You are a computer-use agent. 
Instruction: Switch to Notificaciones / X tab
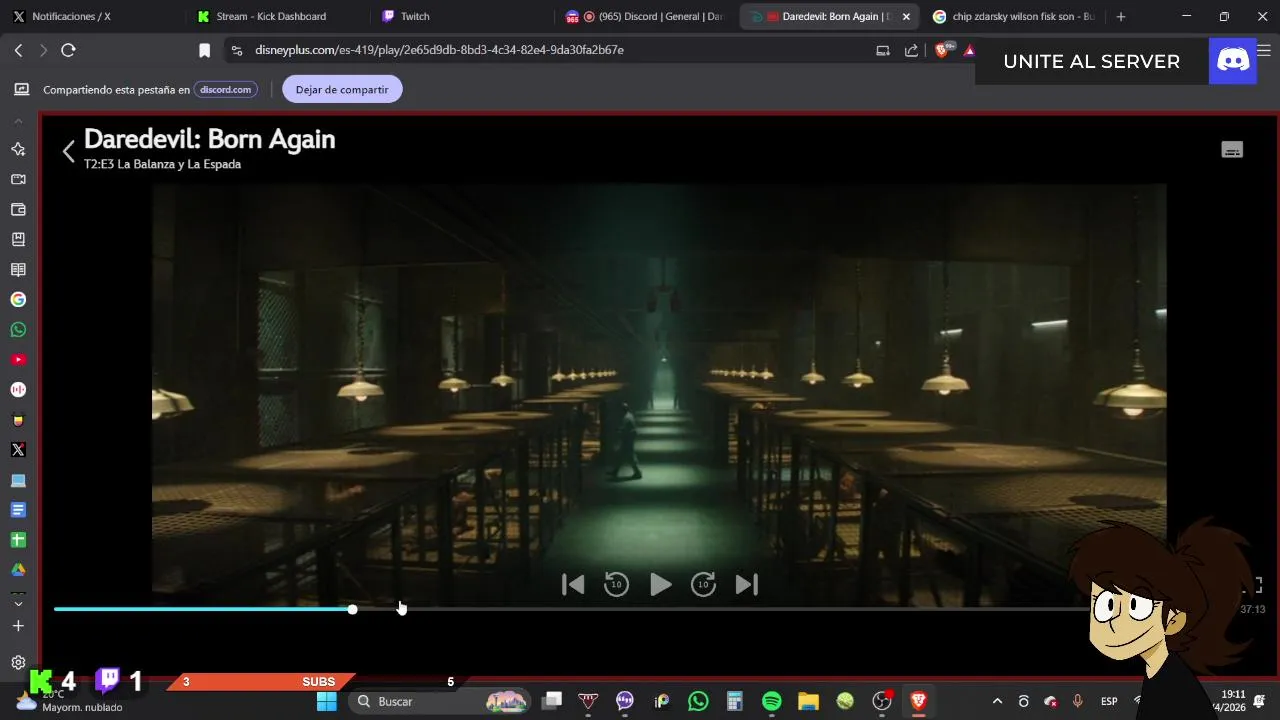click(90, 16)
